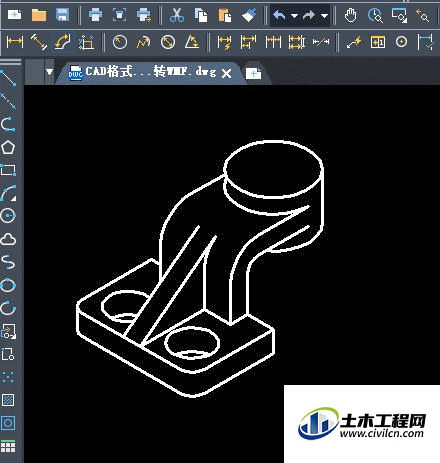440x463 pixels.
Task: Select the Dimension Break tool
Action: click(321, 42)
